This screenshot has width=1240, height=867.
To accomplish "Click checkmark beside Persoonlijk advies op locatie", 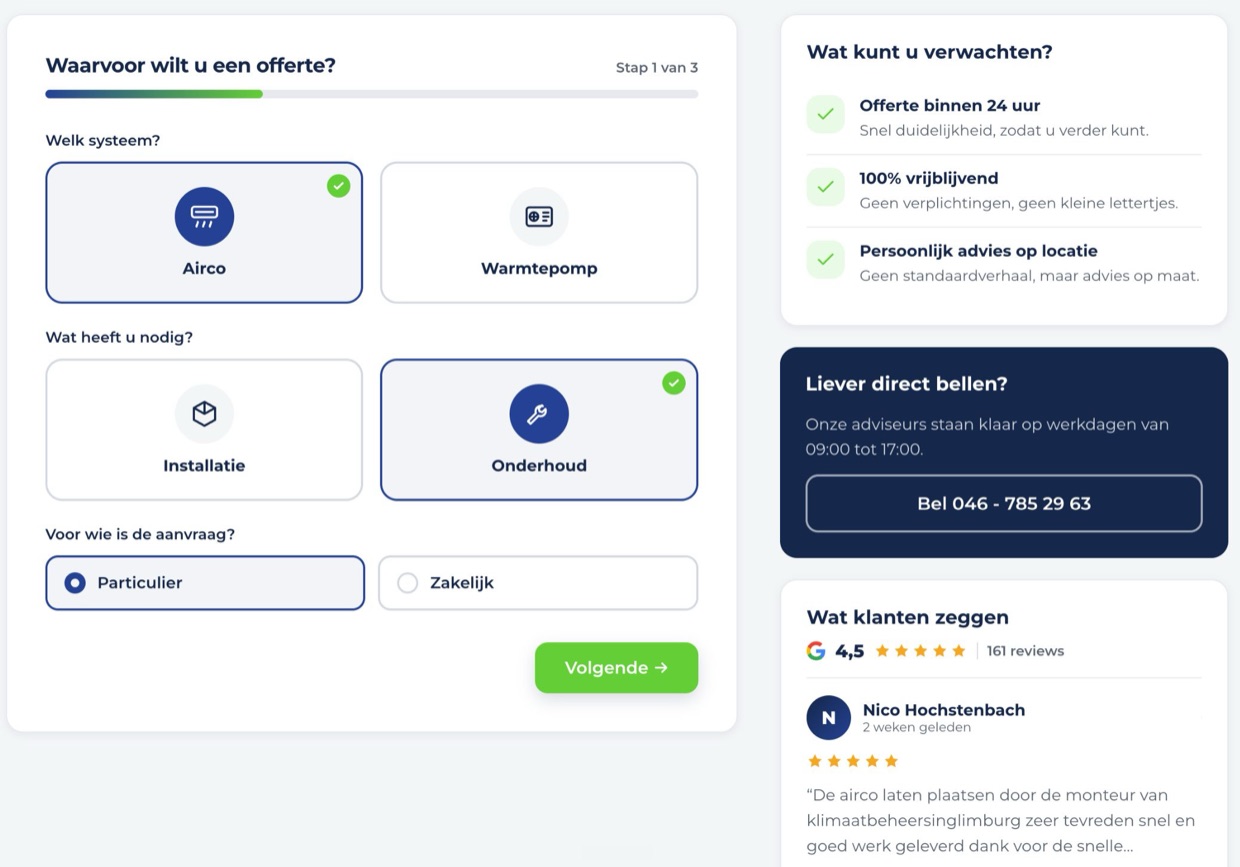I will click(x=825, y=259).
